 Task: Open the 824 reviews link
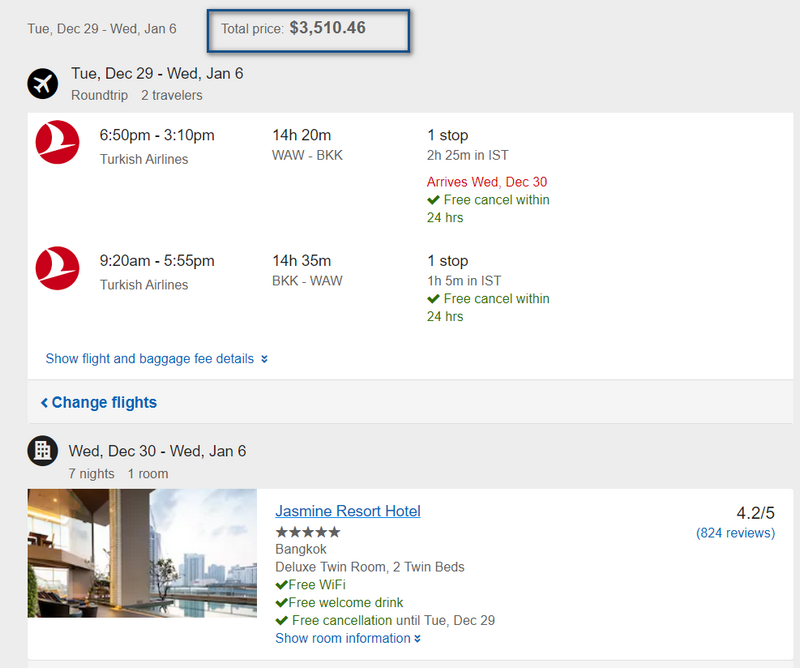point(735,533)
